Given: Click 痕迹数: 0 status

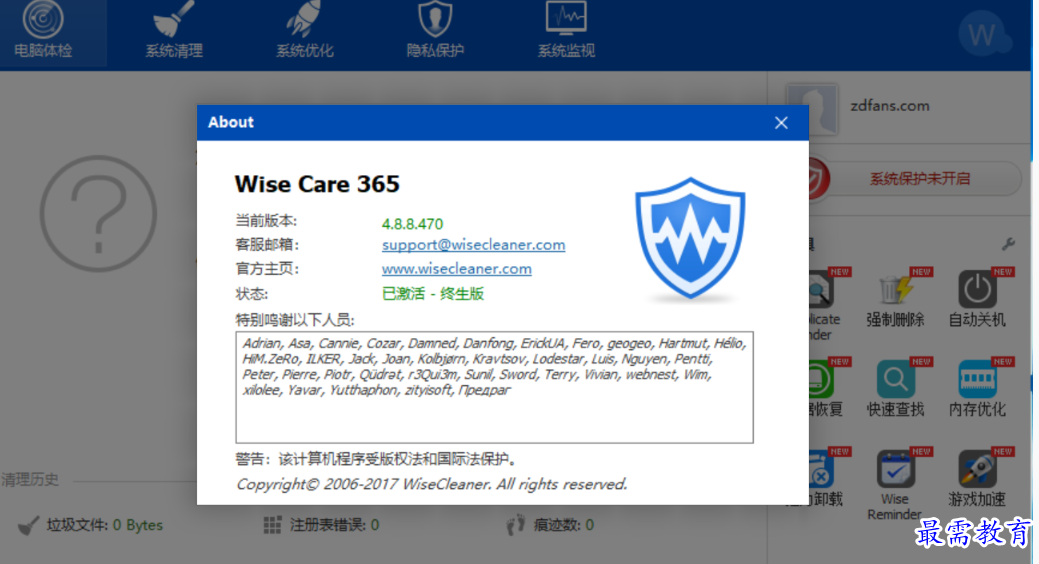Looking at the screenshot, I should [551, 526].
